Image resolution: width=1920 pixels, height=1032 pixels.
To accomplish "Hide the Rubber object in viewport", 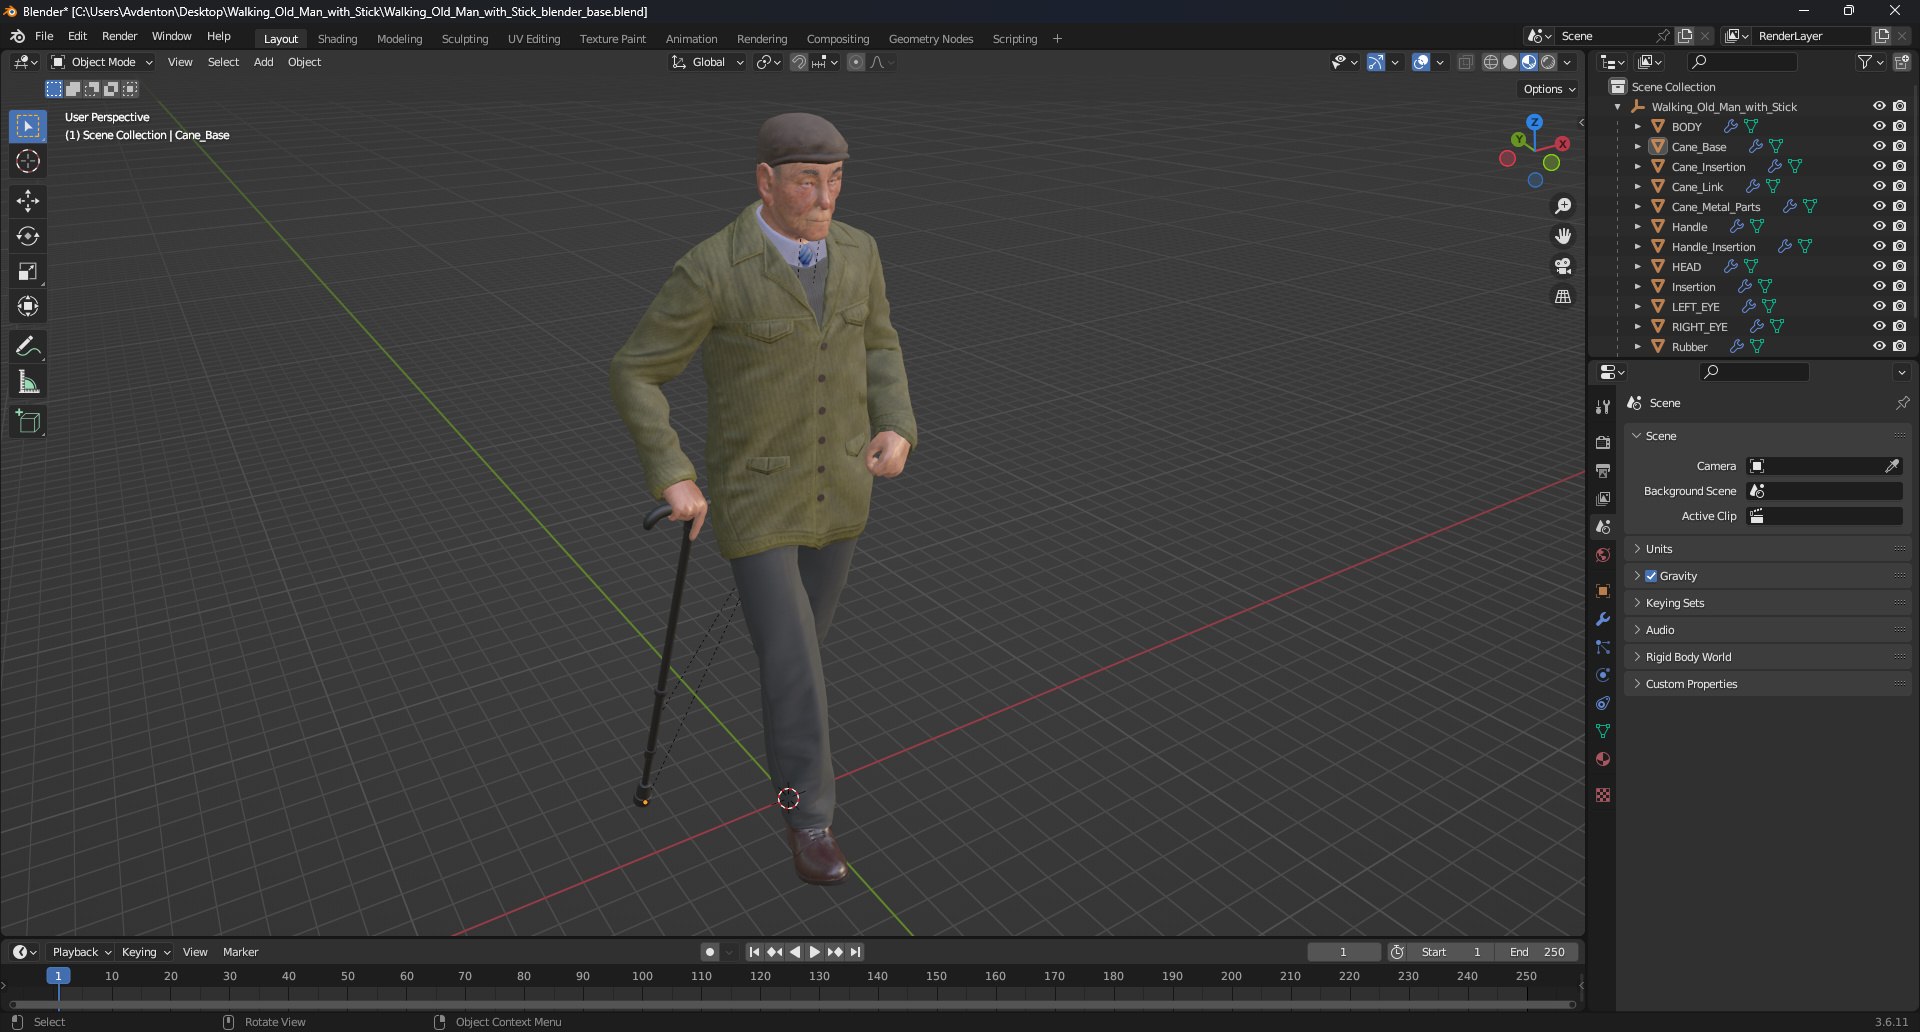I will point(1879,347).
